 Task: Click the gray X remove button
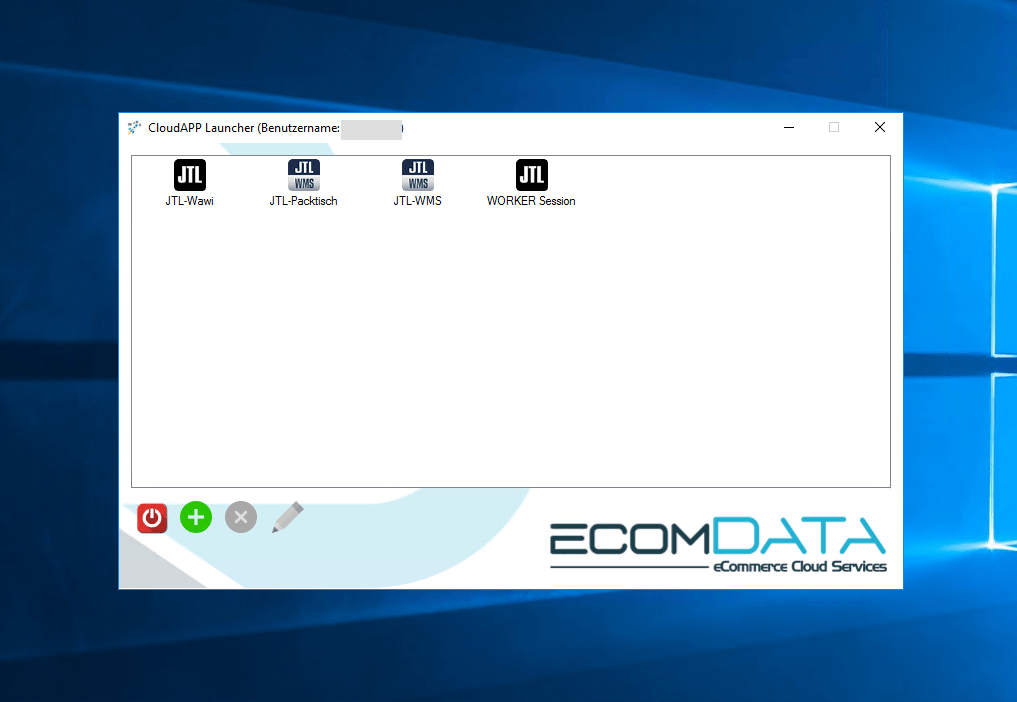coord(240,517)
